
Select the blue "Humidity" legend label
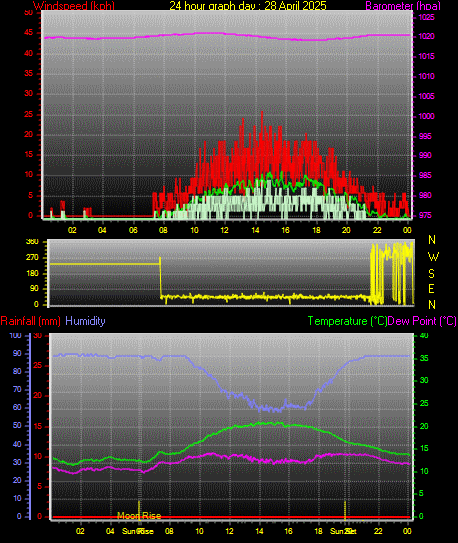(85, 321)
